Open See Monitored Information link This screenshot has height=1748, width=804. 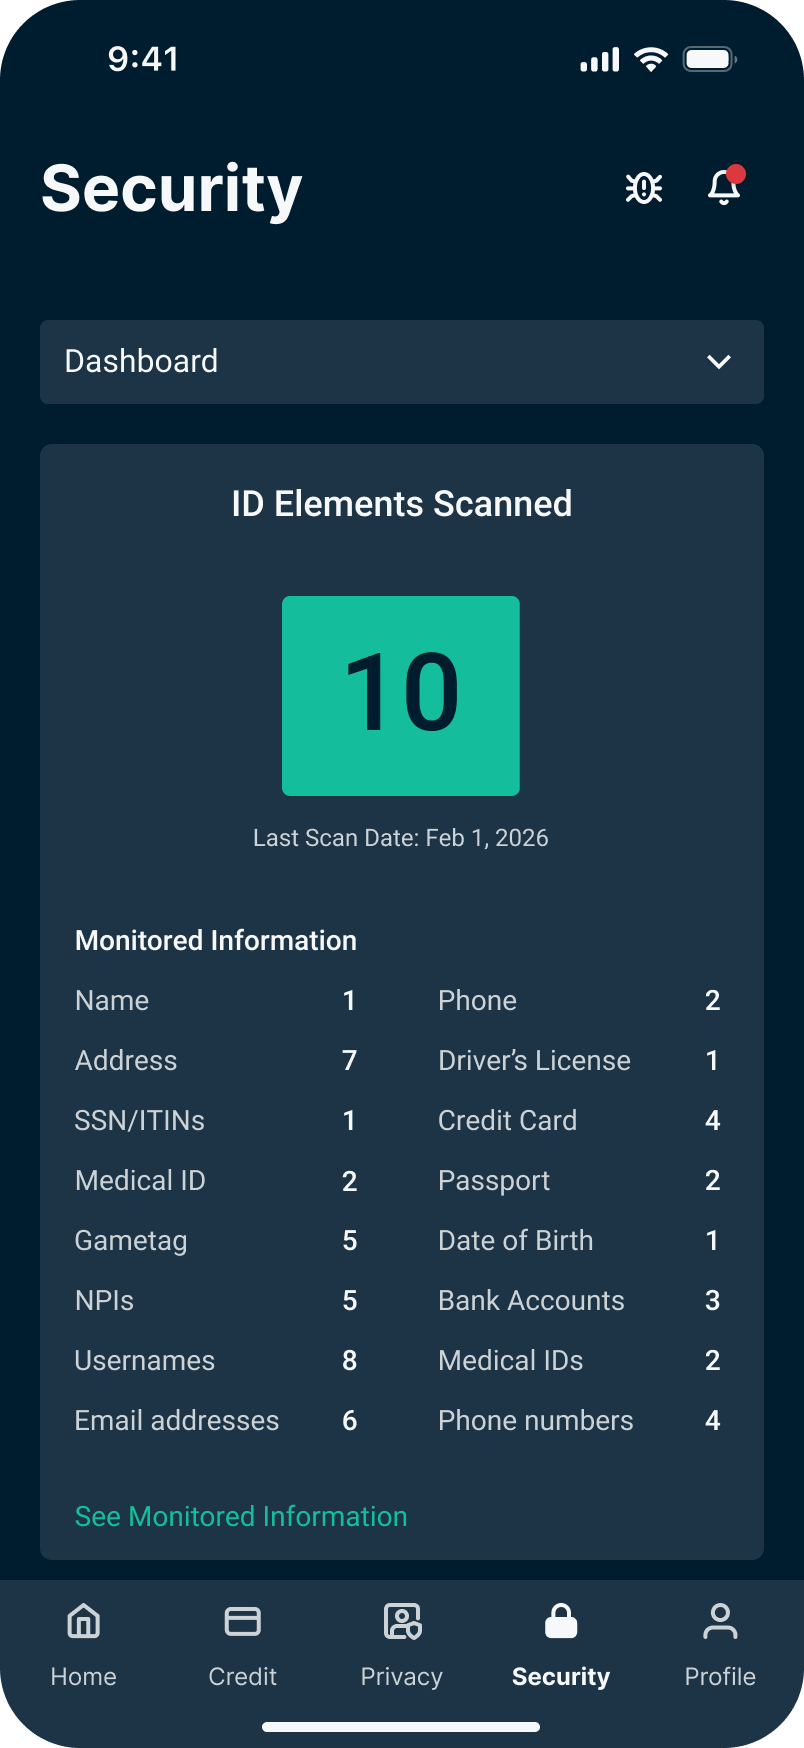pyautogui.click(x=241, y=1516)
